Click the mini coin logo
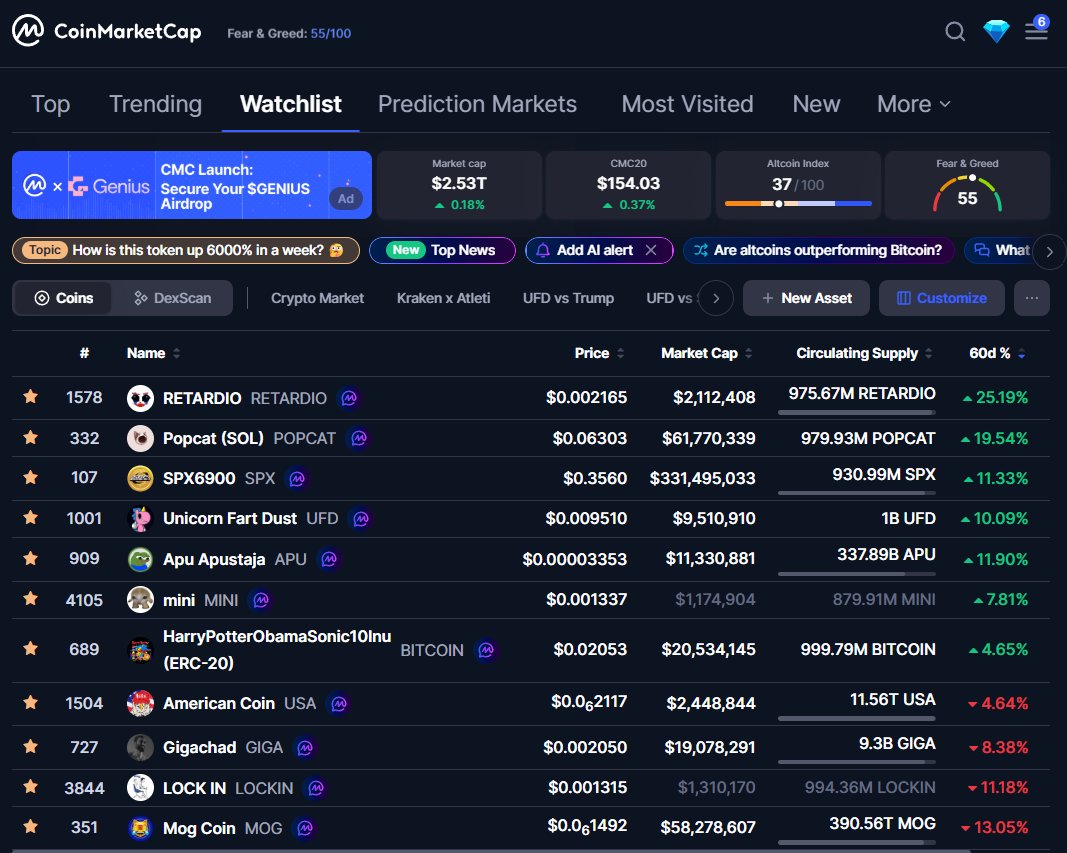 140,600
